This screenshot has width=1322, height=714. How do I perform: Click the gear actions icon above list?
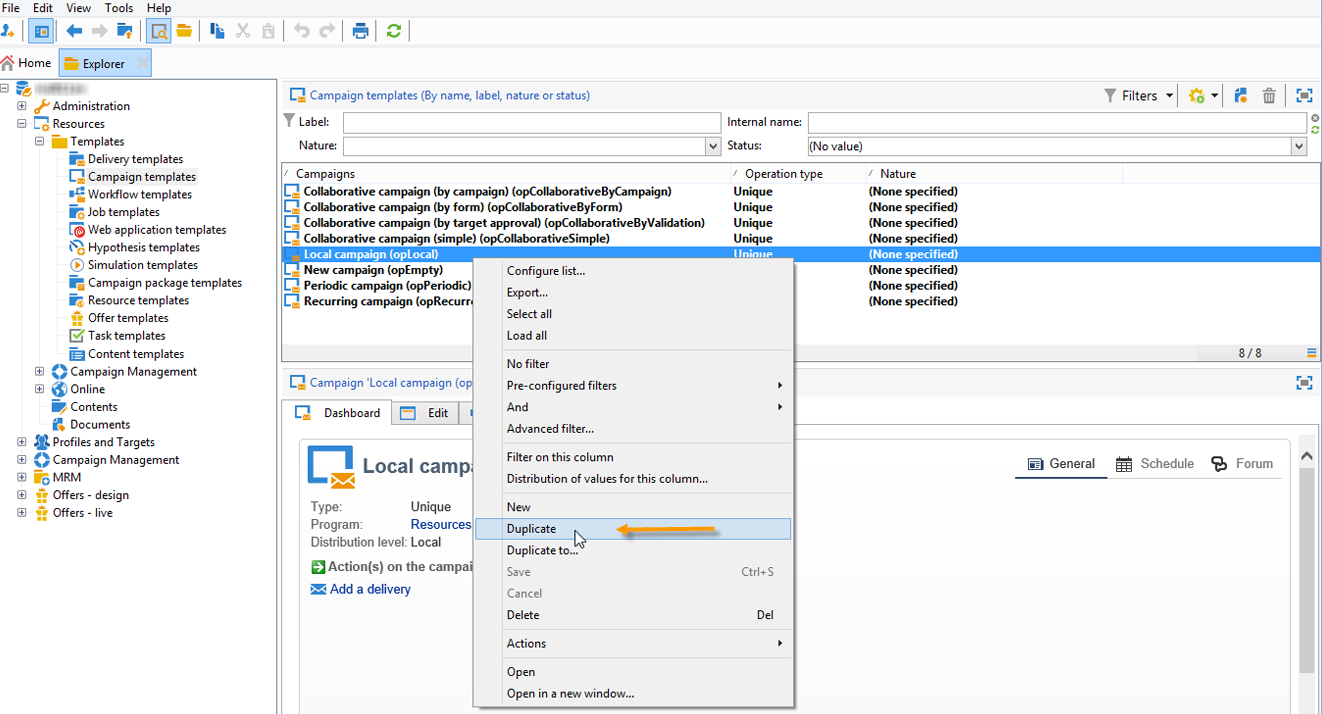1197,96
